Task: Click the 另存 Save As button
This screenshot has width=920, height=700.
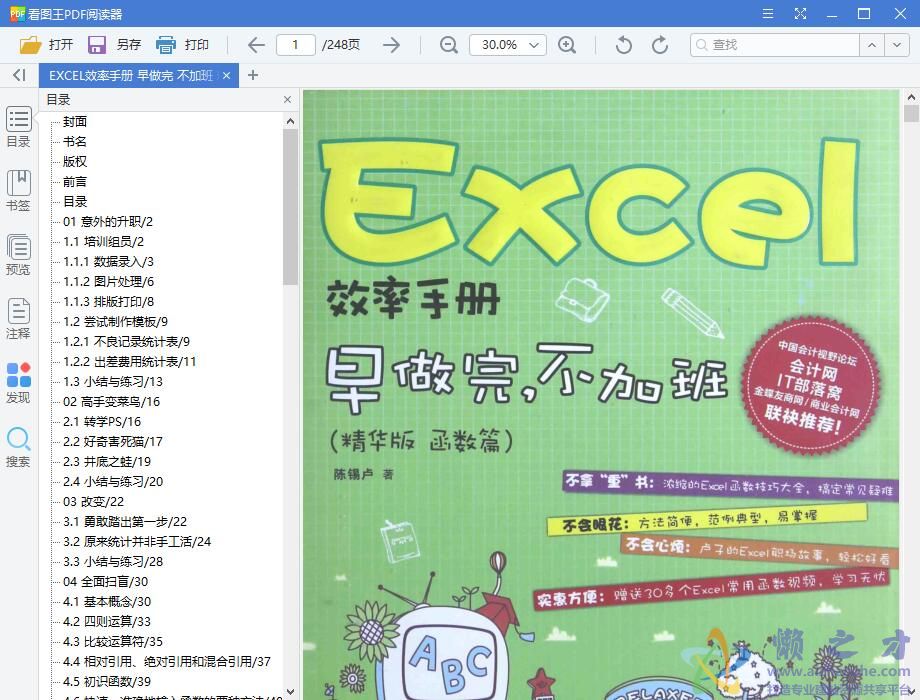Action: [x=111, y=44]
